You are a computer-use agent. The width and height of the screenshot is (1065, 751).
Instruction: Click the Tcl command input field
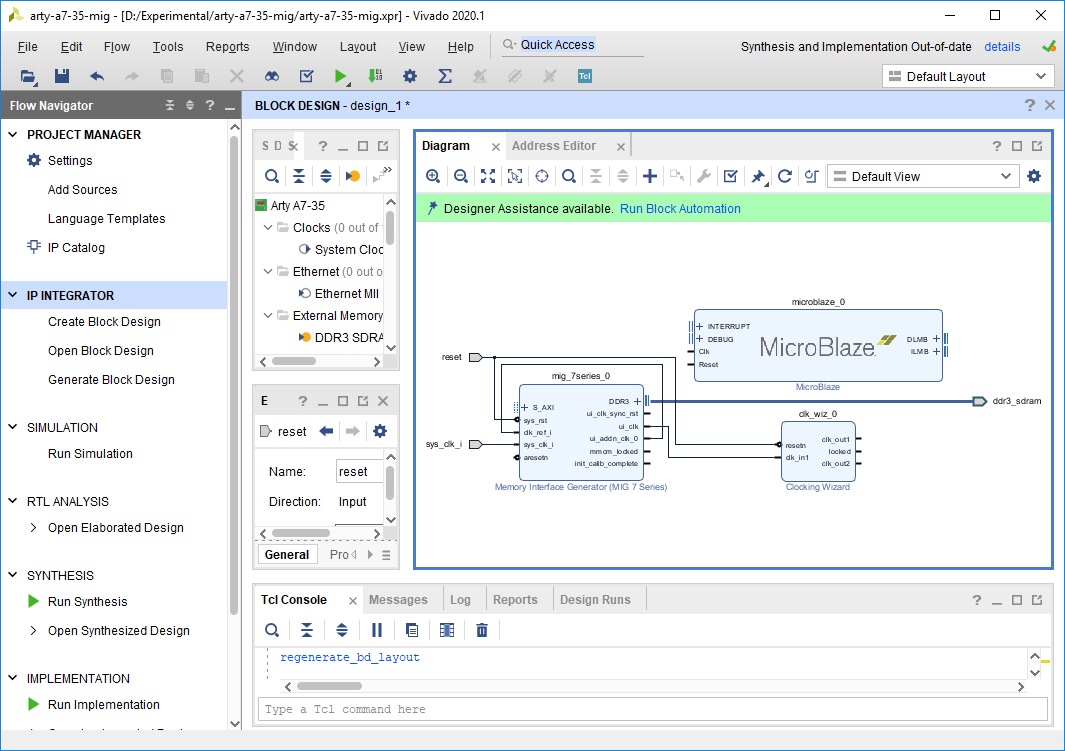[653, 709]
